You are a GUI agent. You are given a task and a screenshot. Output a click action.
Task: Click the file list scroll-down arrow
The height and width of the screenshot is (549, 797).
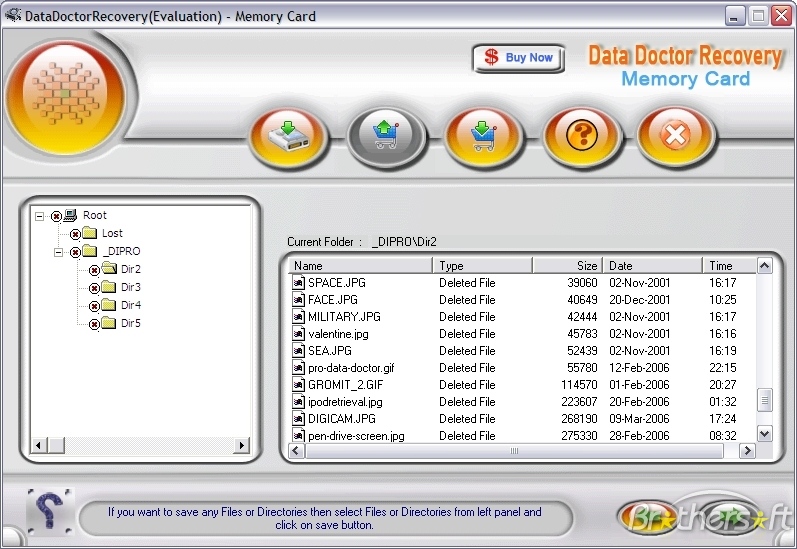tap(764, 434)
